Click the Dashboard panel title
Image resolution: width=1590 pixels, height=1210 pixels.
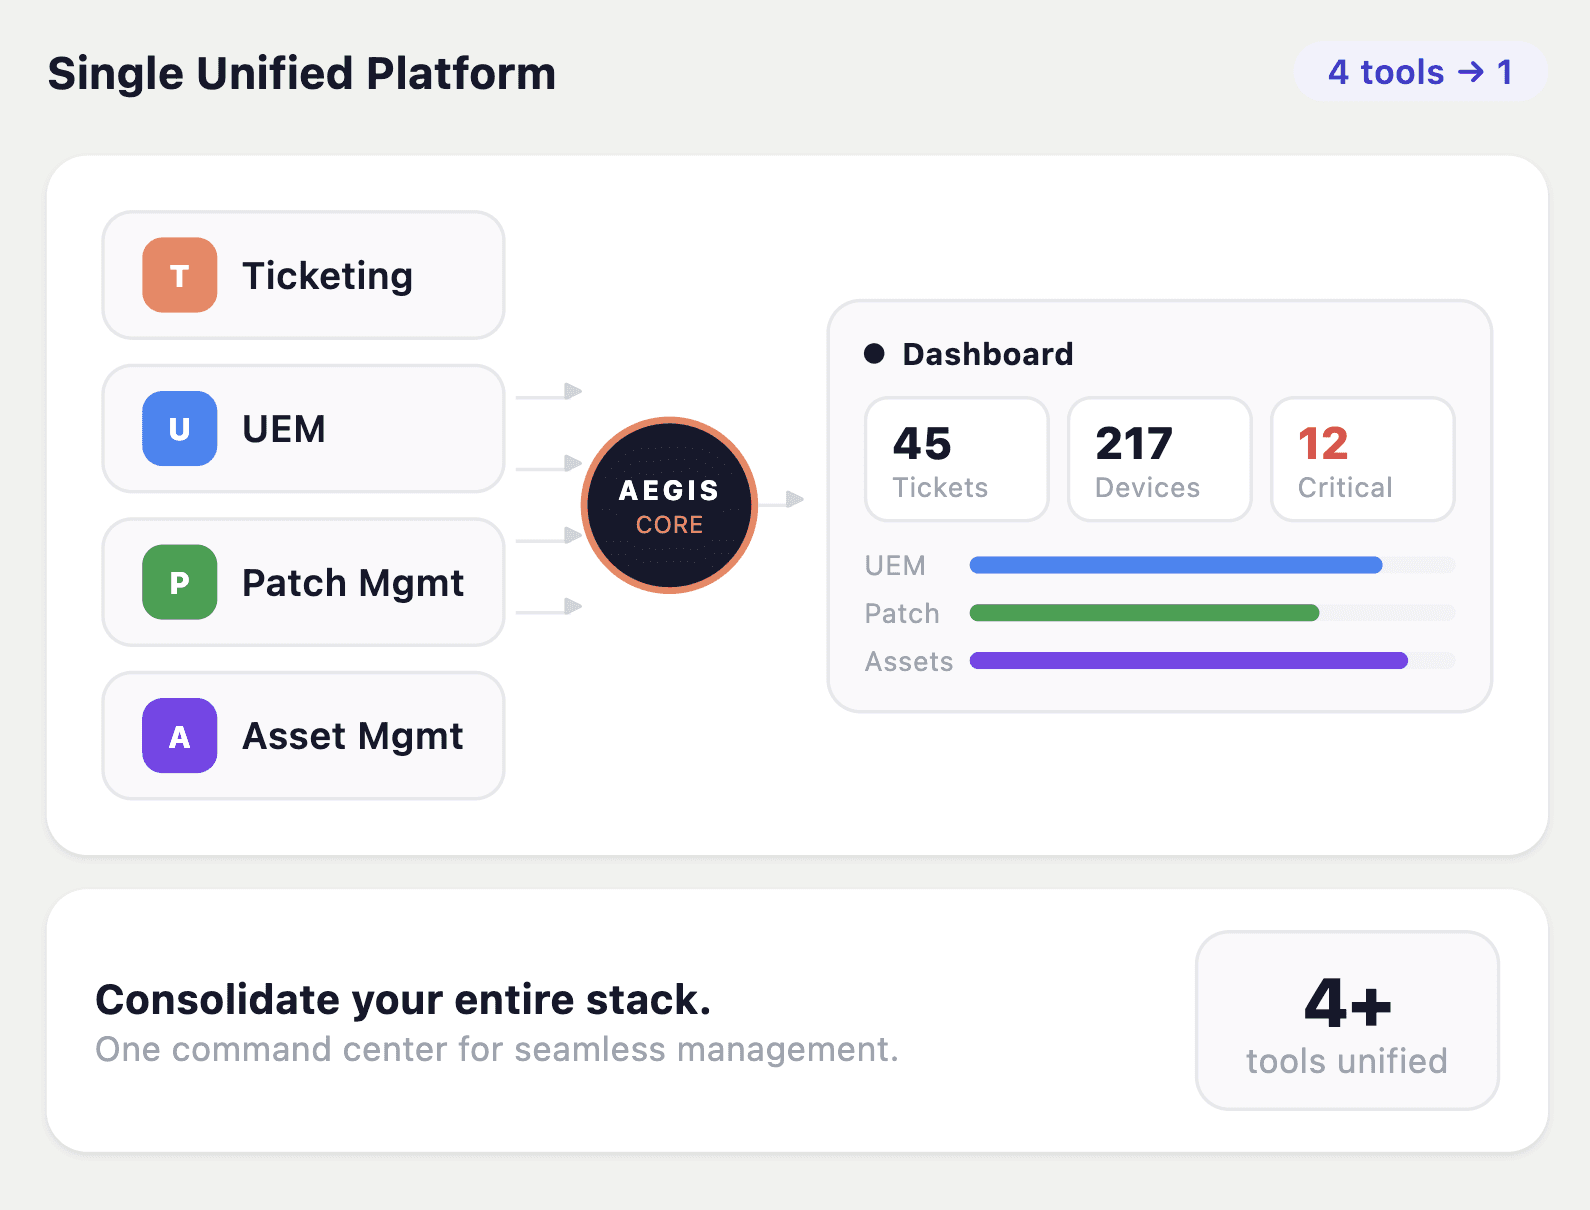click(x=987, y=354)
